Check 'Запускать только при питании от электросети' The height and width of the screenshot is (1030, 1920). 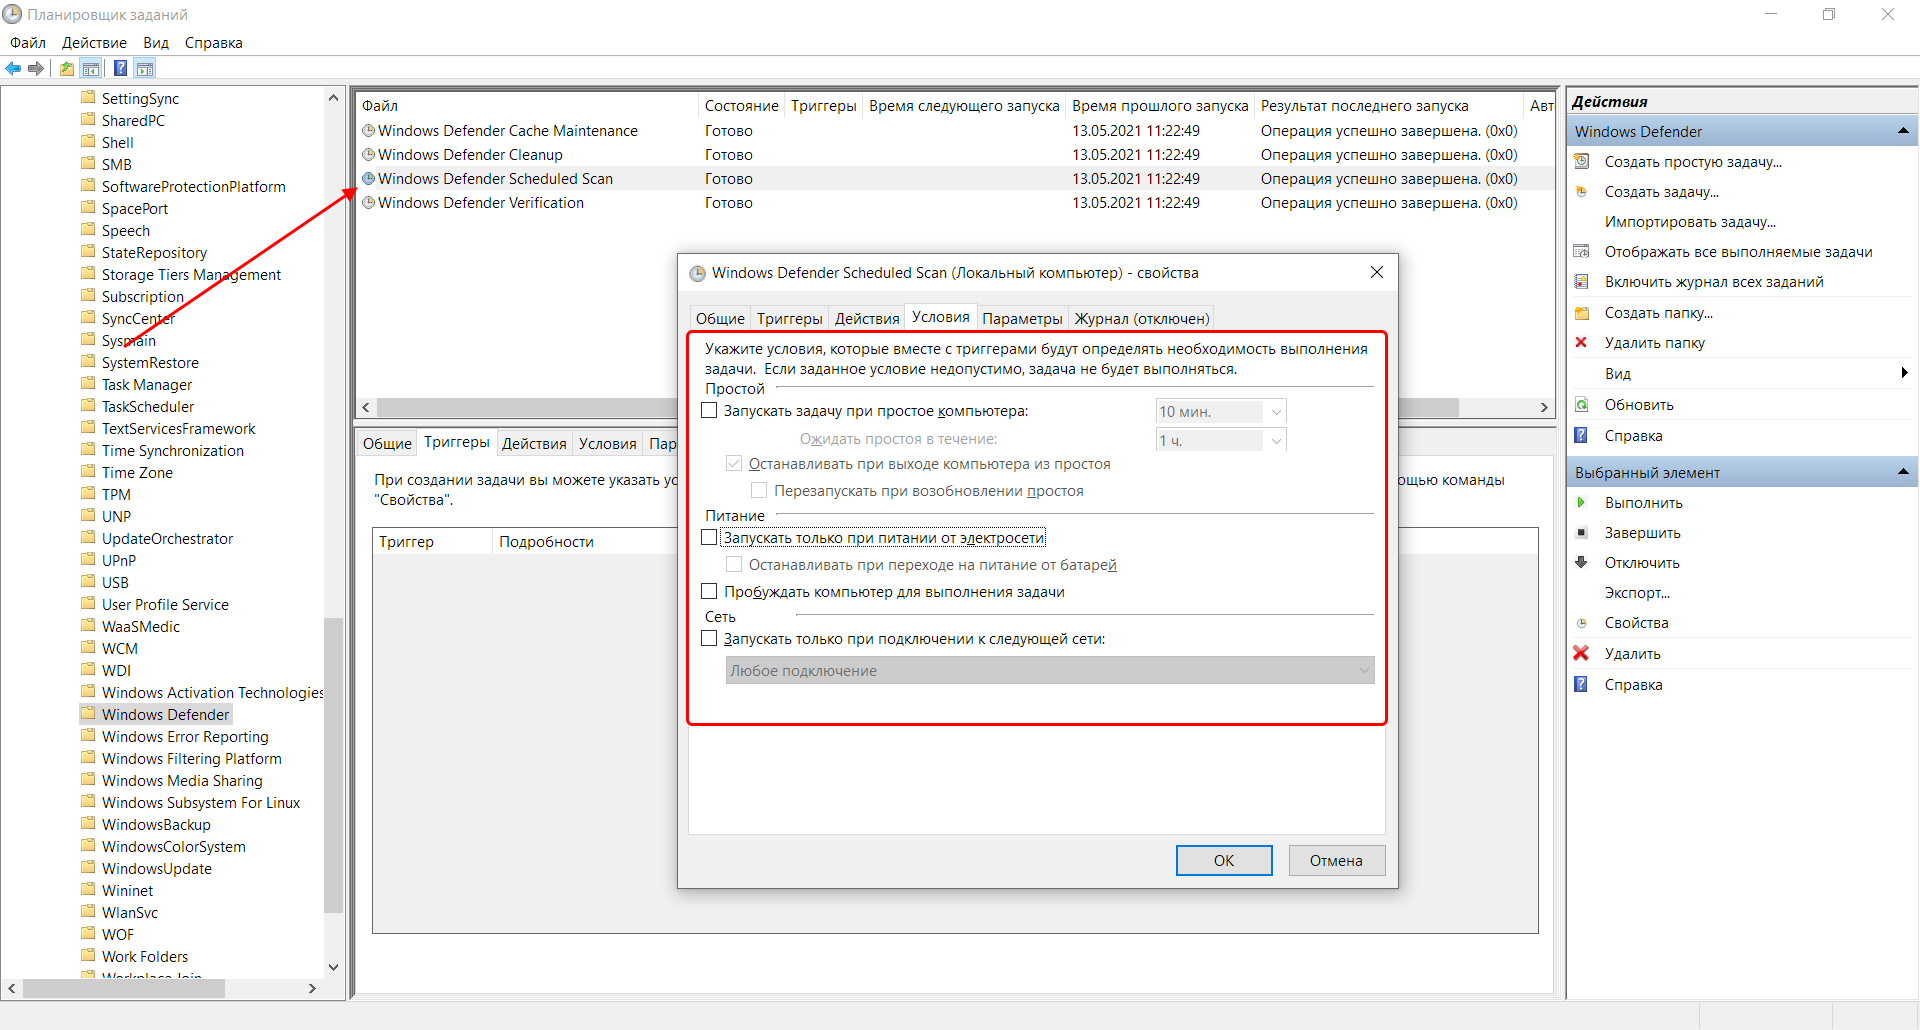709,537
